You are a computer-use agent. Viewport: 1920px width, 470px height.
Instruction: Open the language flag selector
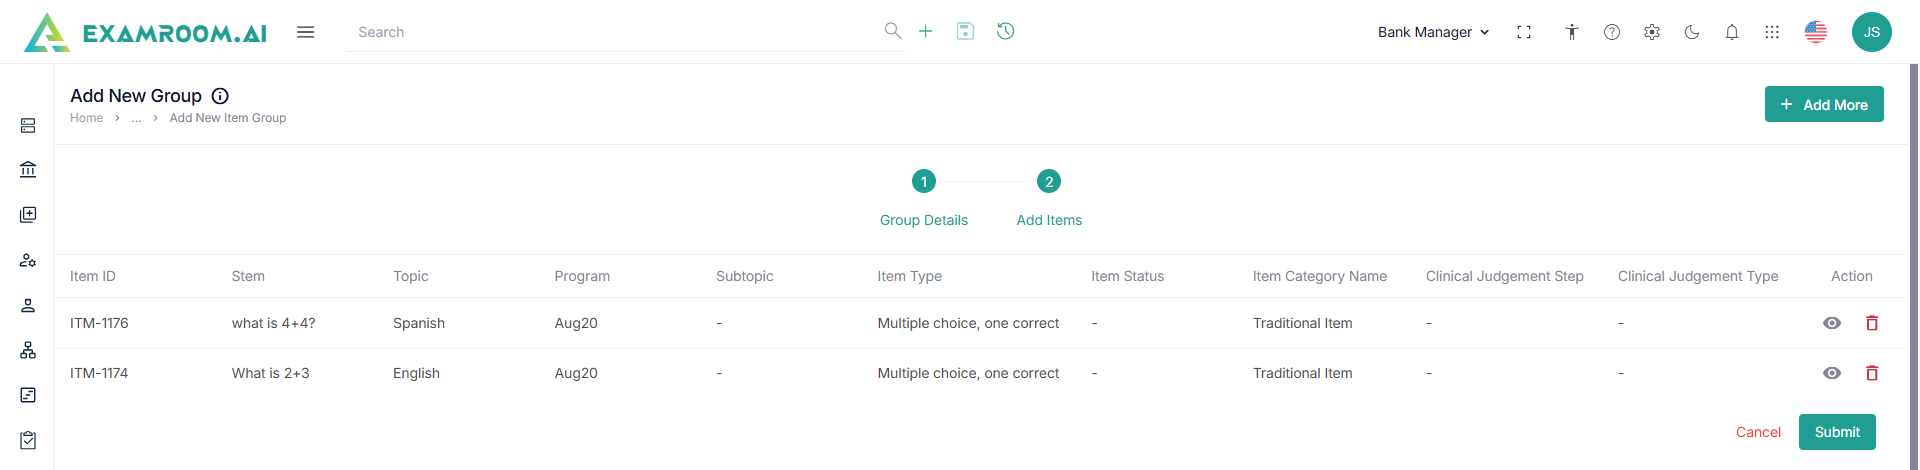[1816, 32]
